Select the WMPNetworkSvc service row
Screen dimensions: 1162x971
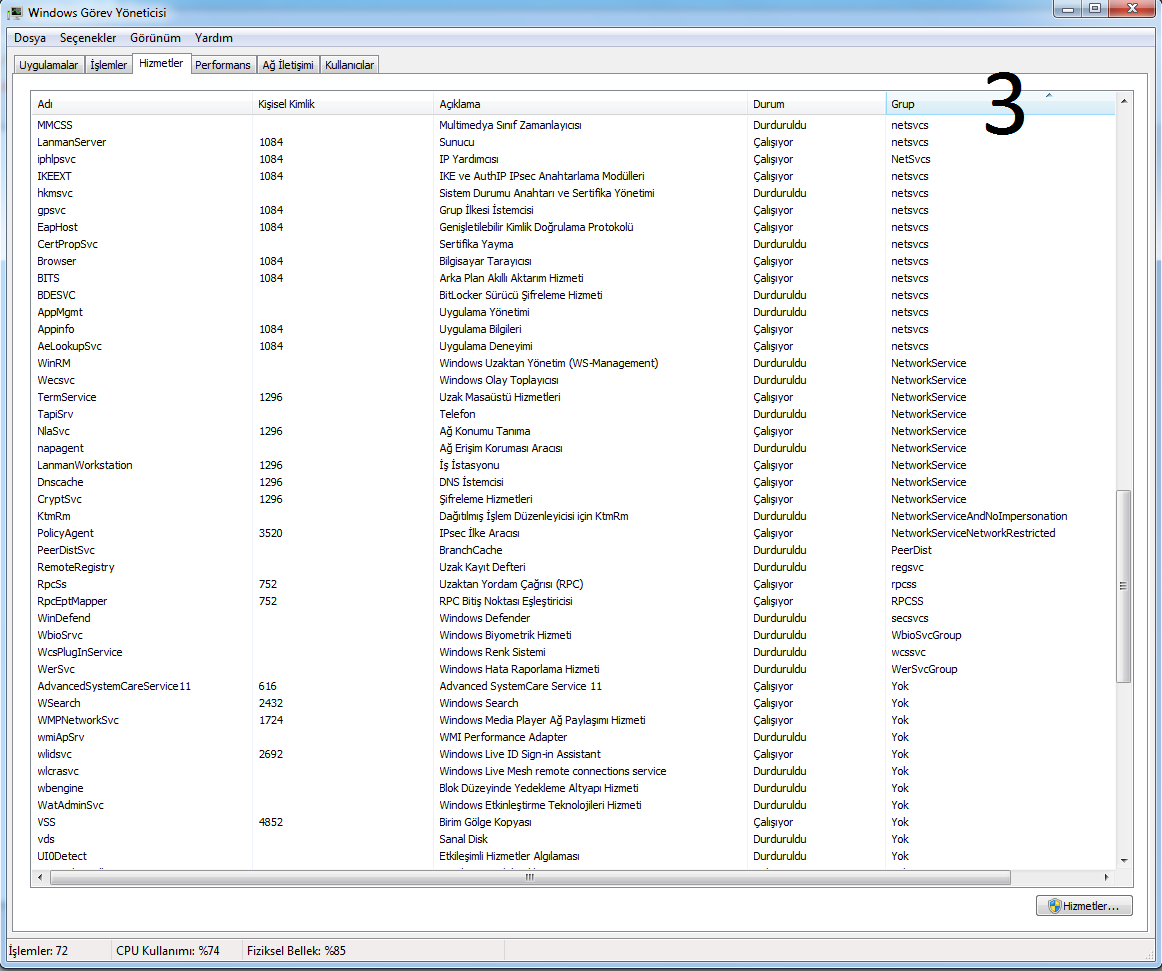tap(573, 720)
